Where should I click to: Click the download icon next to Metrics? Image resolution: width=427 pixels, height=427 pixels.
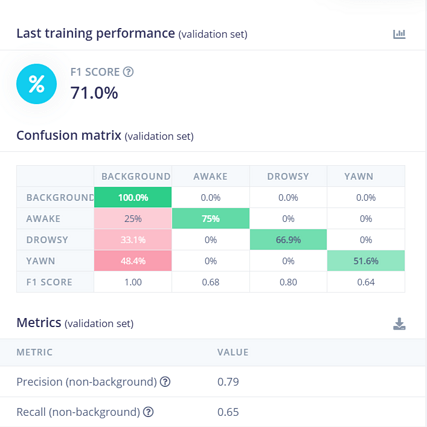(x=399, y=324)
